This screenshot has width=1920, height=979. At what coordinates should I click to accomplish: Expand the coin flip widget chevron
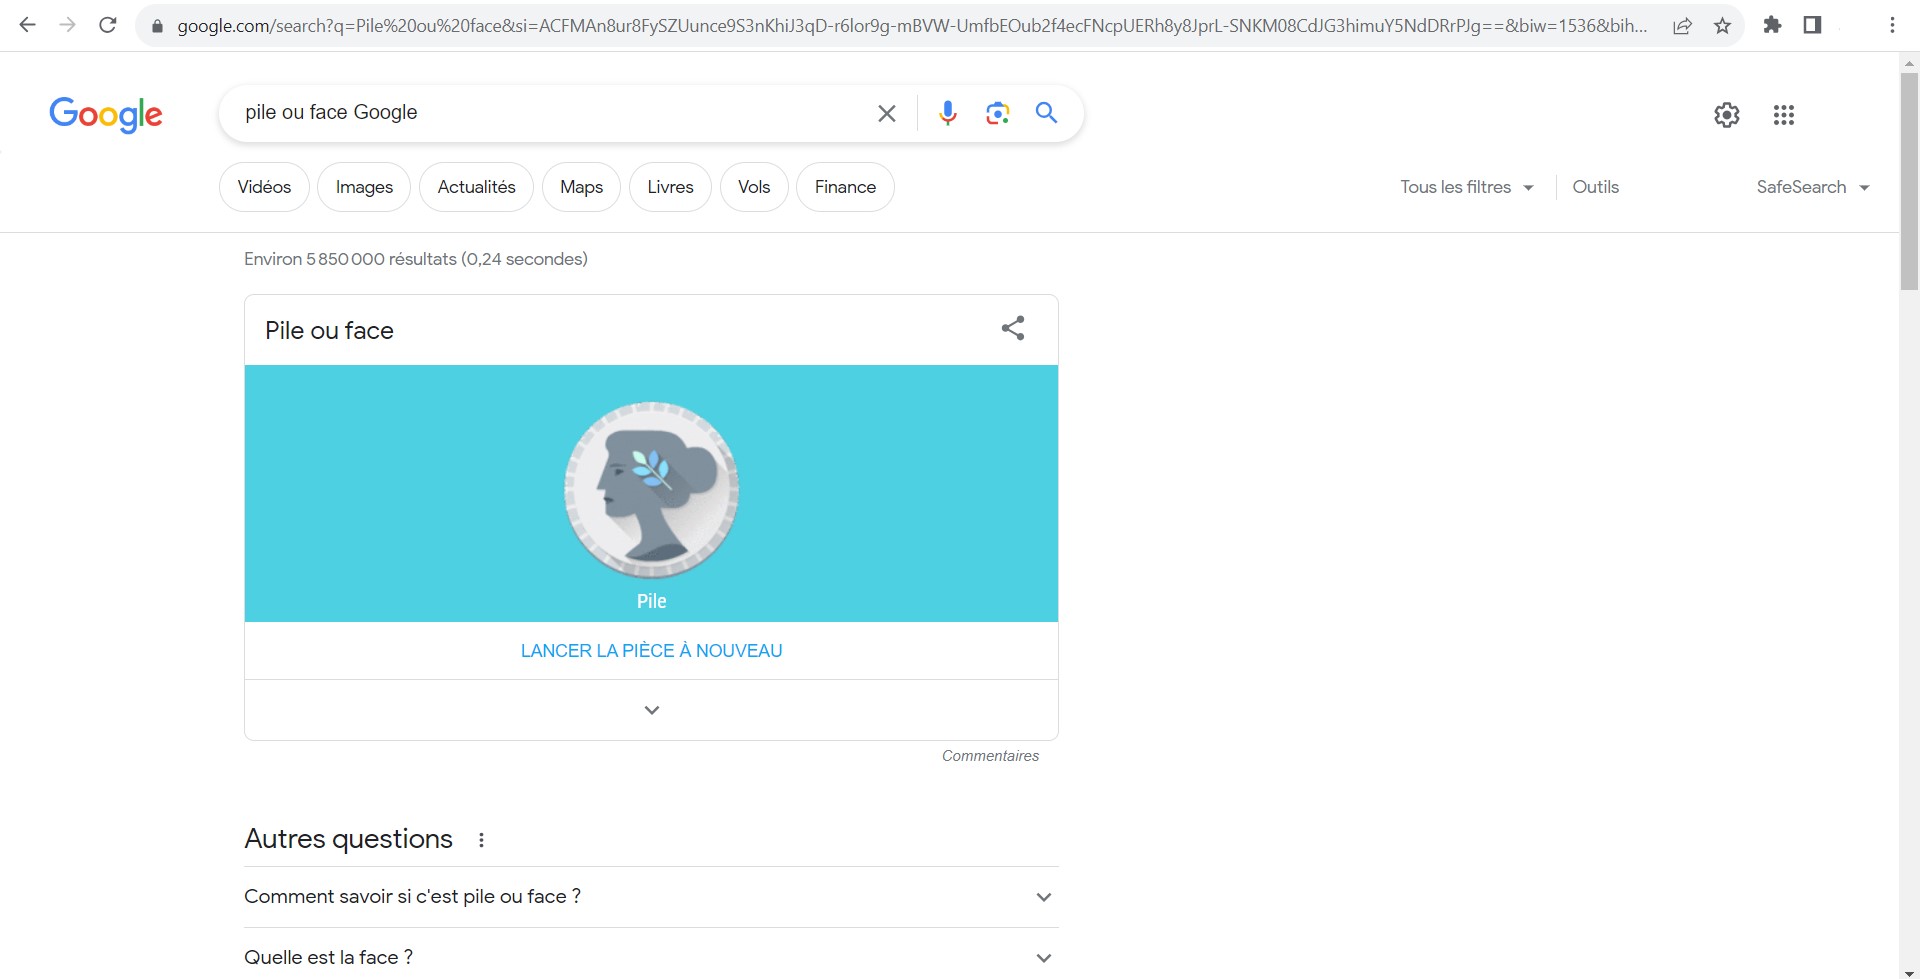pyautogui.click(x=651, y=710)
